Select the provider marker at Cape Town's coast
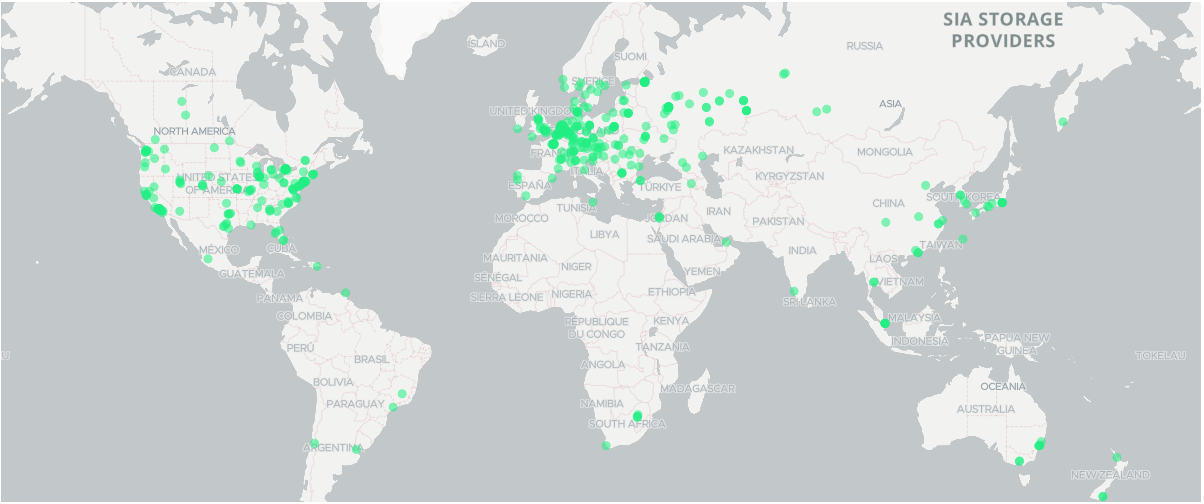The image size is (1204, 504). 605,445
